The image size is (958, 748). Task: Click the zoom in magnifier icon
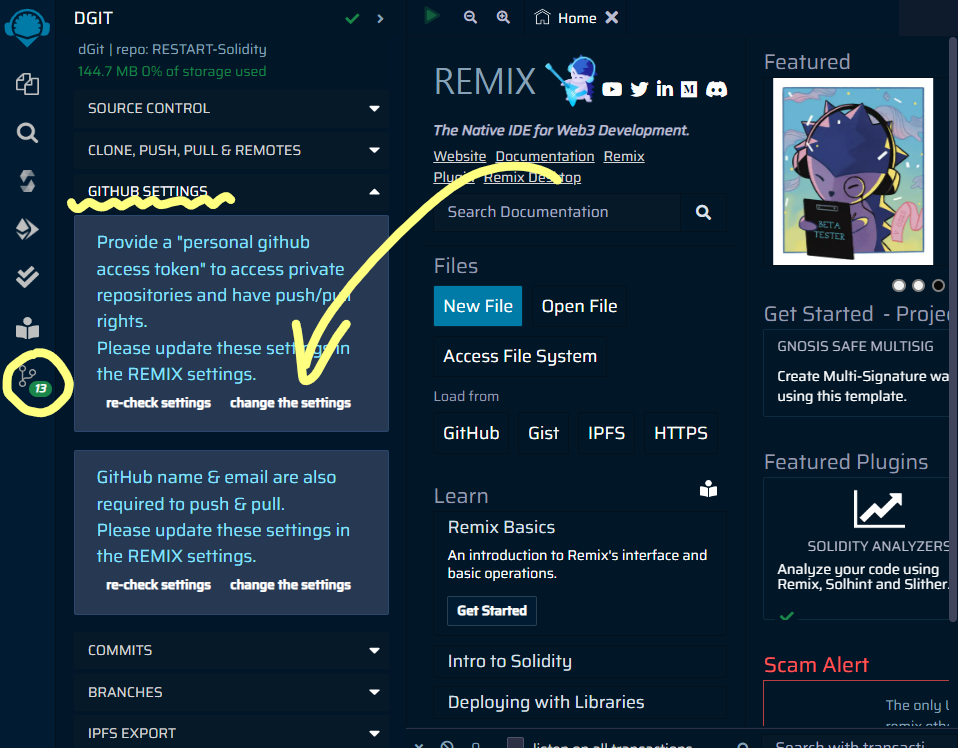[503, 17]
